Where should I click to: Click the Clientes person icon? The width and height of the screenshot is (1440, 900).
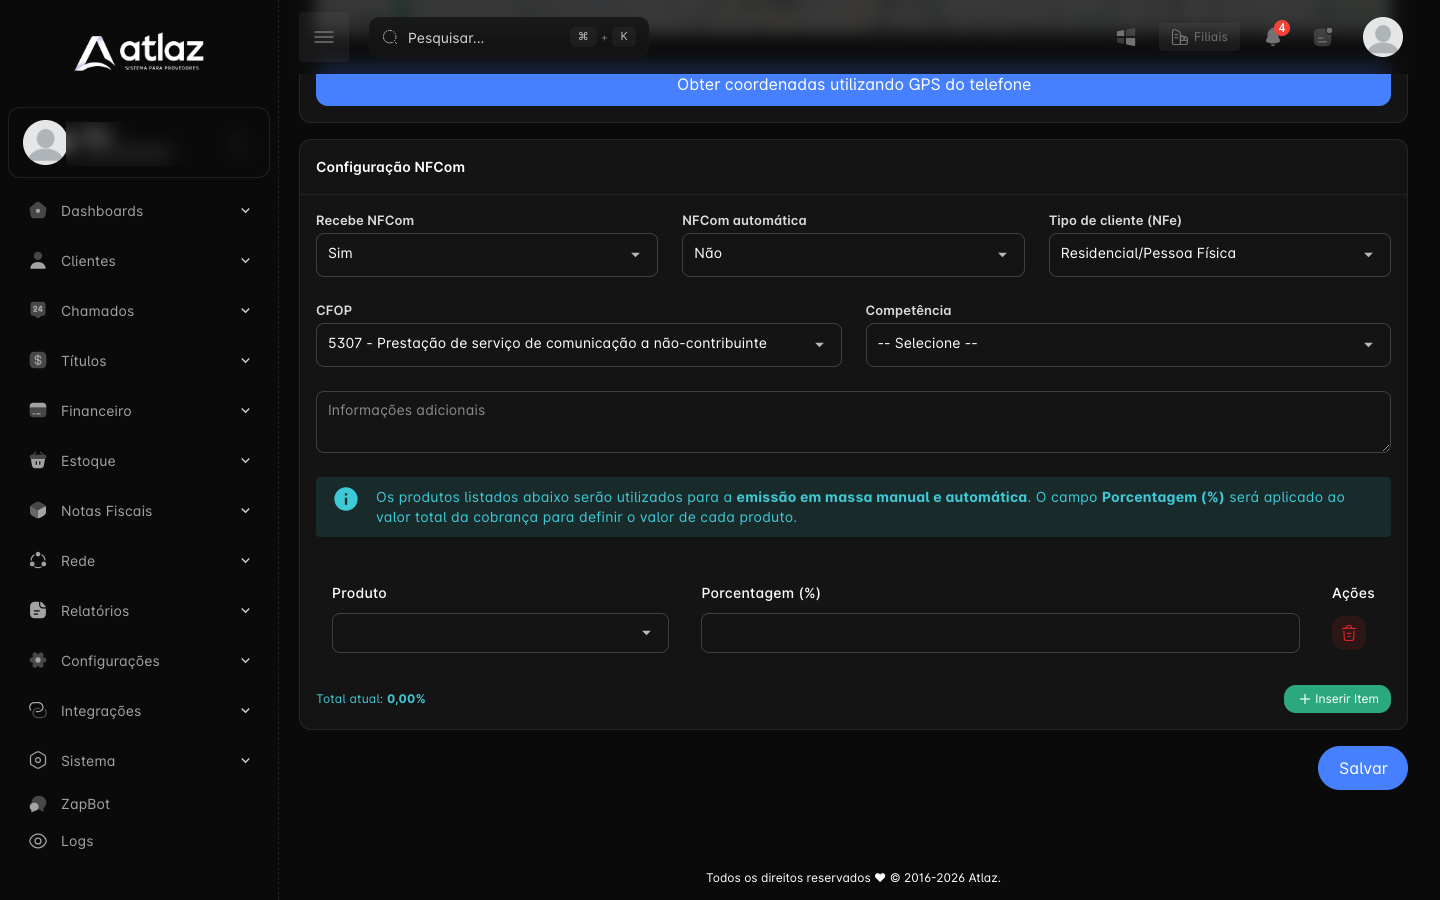[x=38, y=260]
